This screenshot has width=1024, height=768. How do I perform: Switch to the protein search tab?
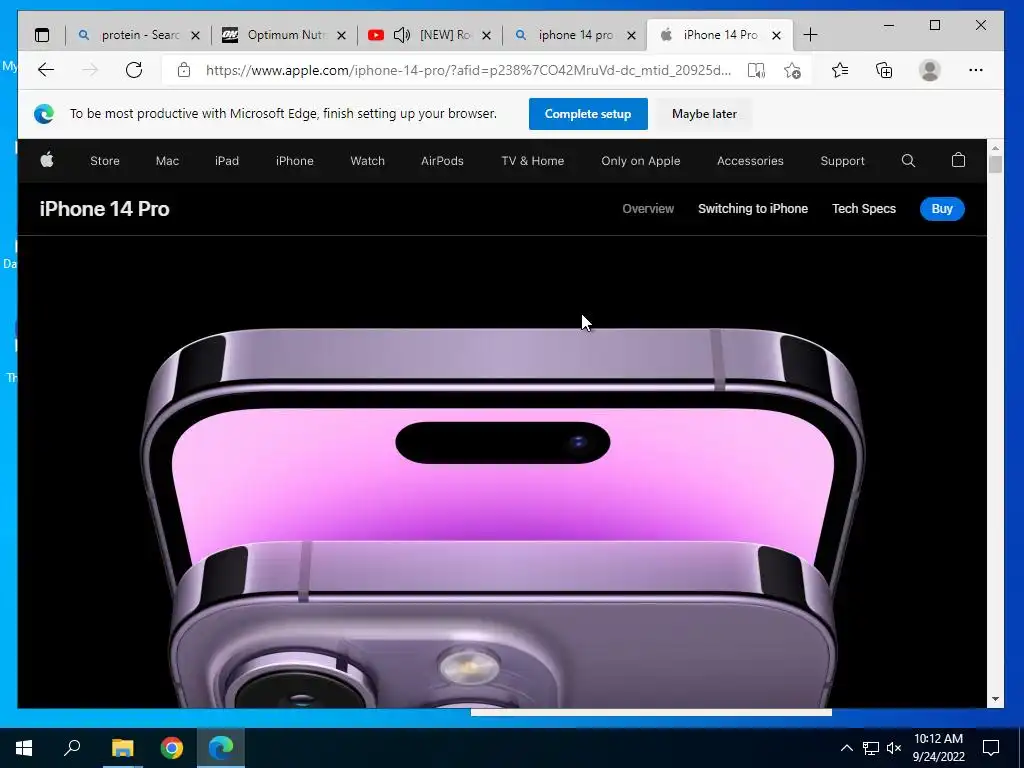point(140,35)
